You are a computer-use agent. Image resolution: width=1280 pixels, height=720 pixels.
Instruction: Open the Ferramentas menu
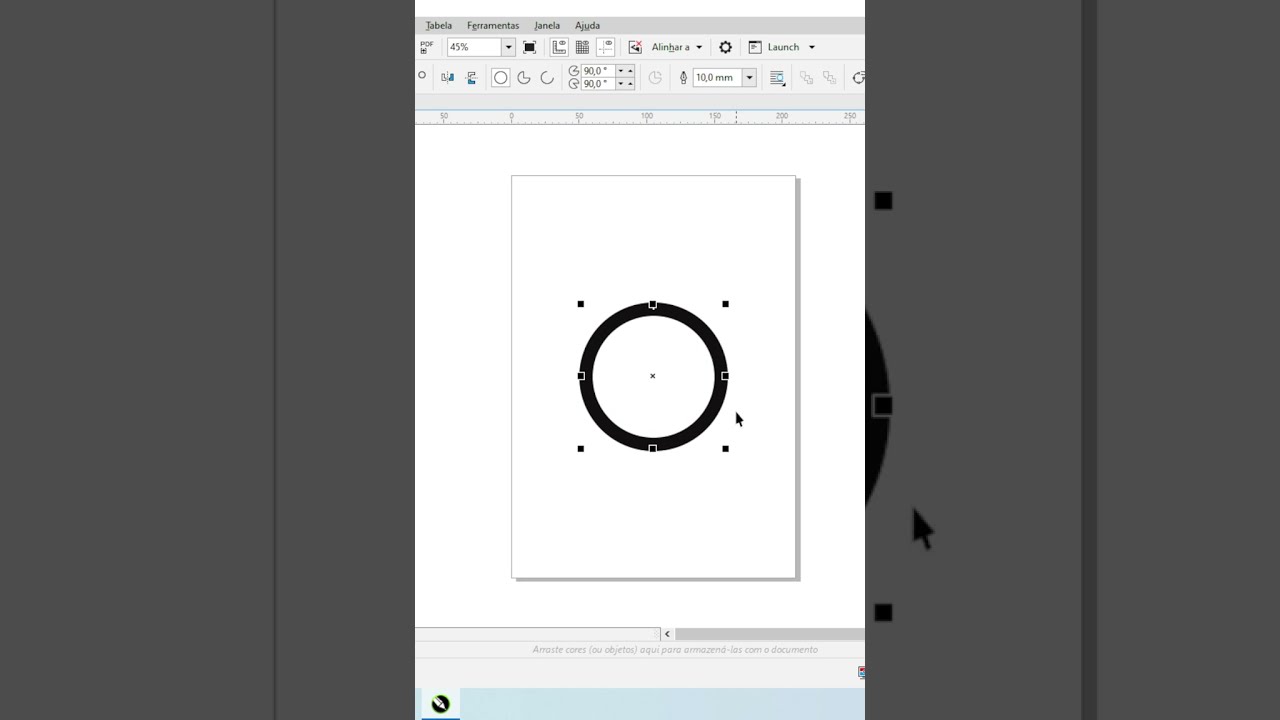pyautogui.click(x=493, y=26)
